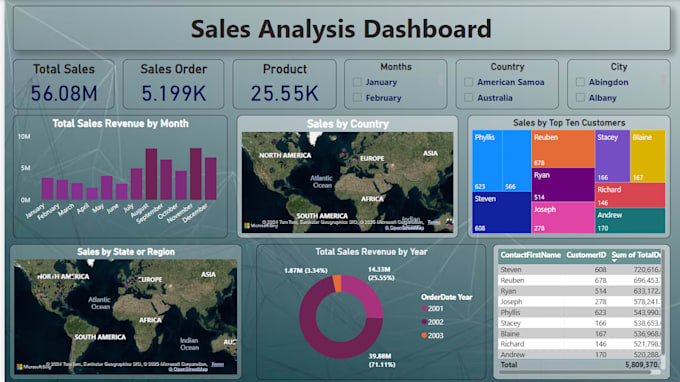Select the Richard row in customer table

pyautogui.click(x=580, y=344)
